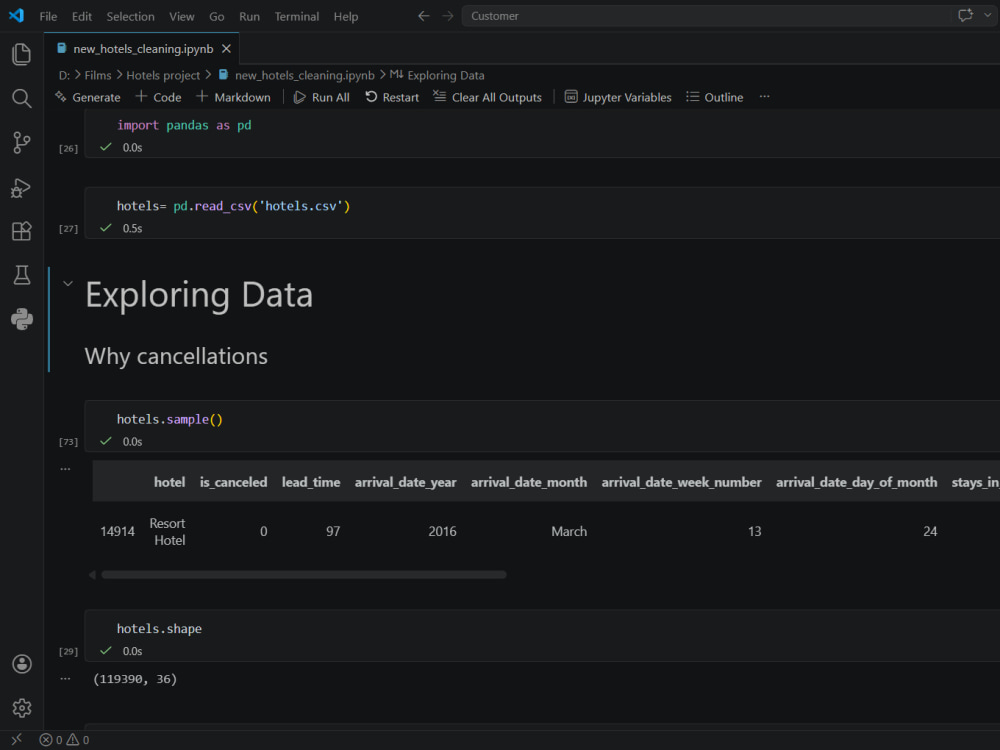Open the Python extension view
The width and height of the screenshot is (1000, 750).
coord(22,319)
